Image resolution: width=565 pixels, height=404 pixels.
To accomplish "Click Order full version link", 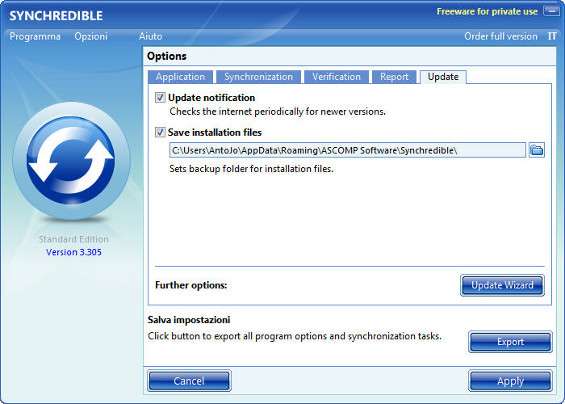I will pyautogui.click(x=501, y=36).
